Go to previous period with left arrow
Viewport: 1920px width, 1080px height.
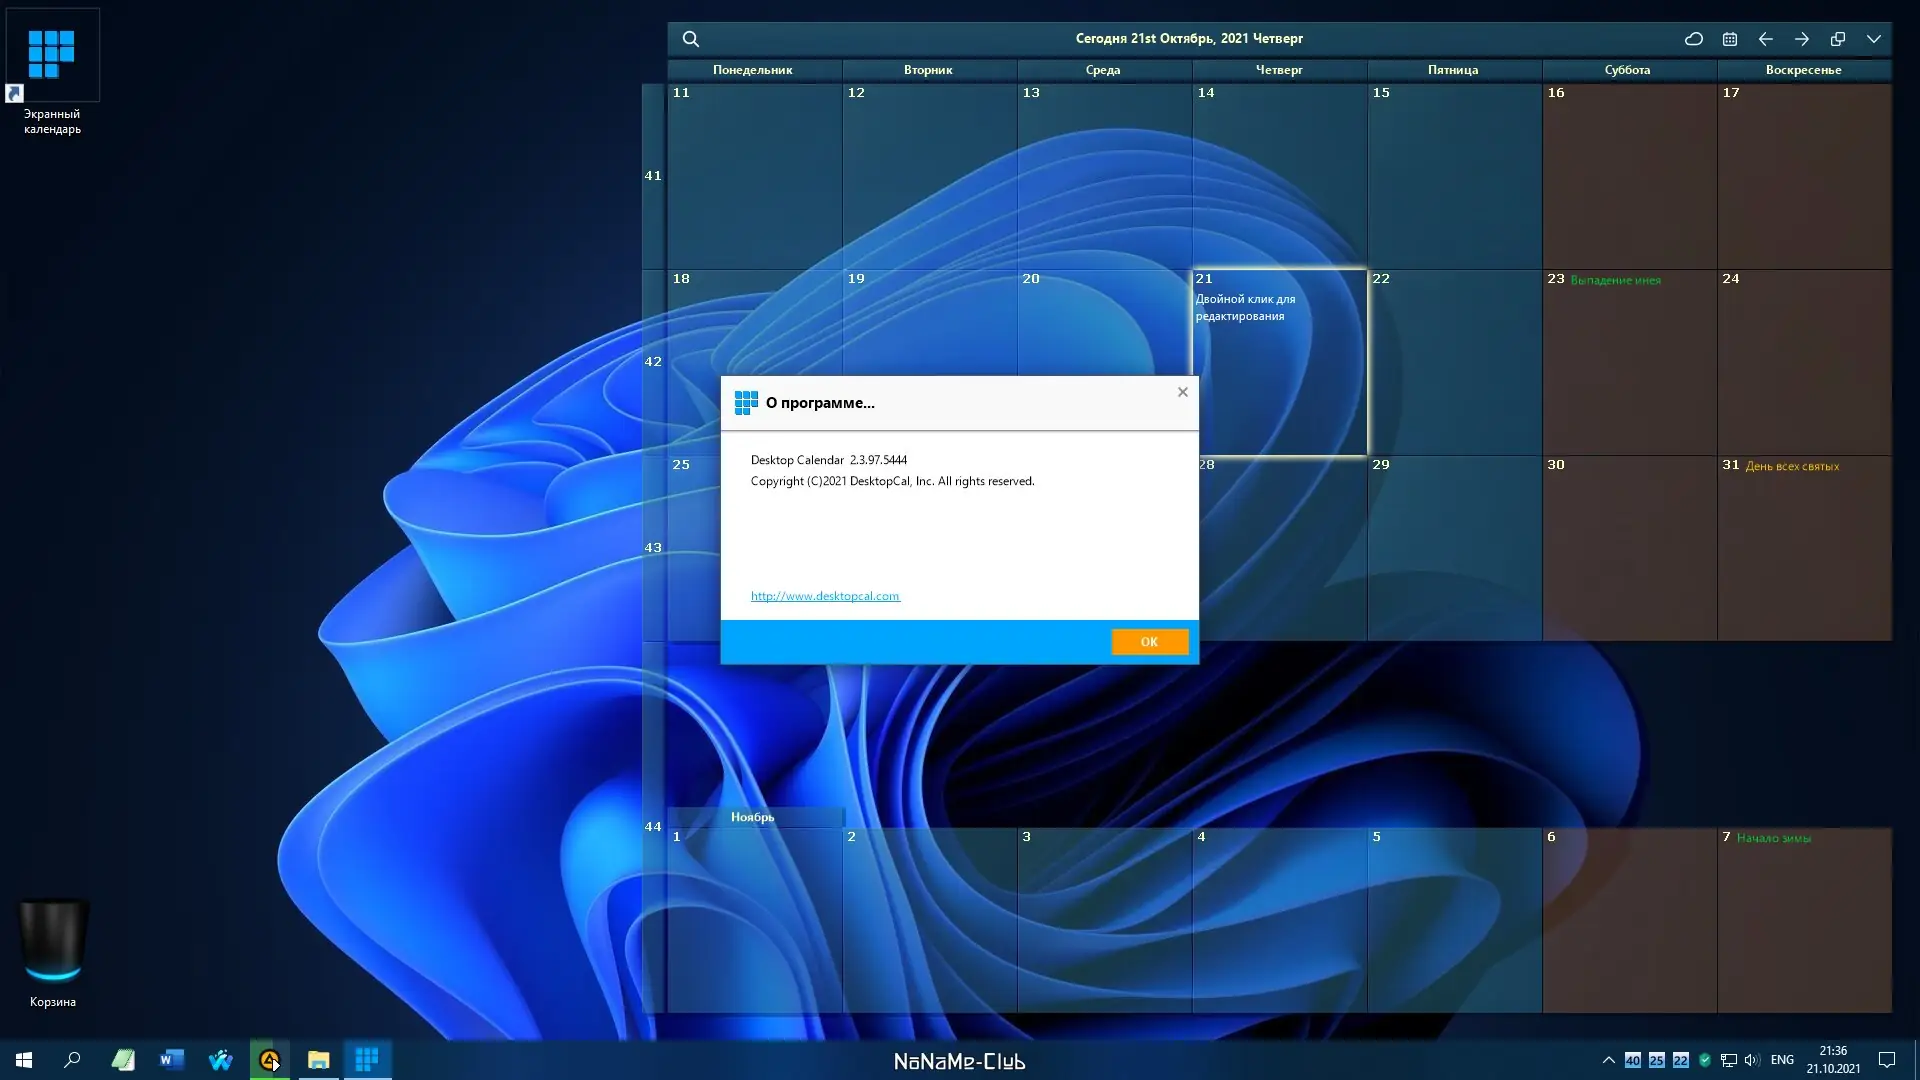[1765, 39]
